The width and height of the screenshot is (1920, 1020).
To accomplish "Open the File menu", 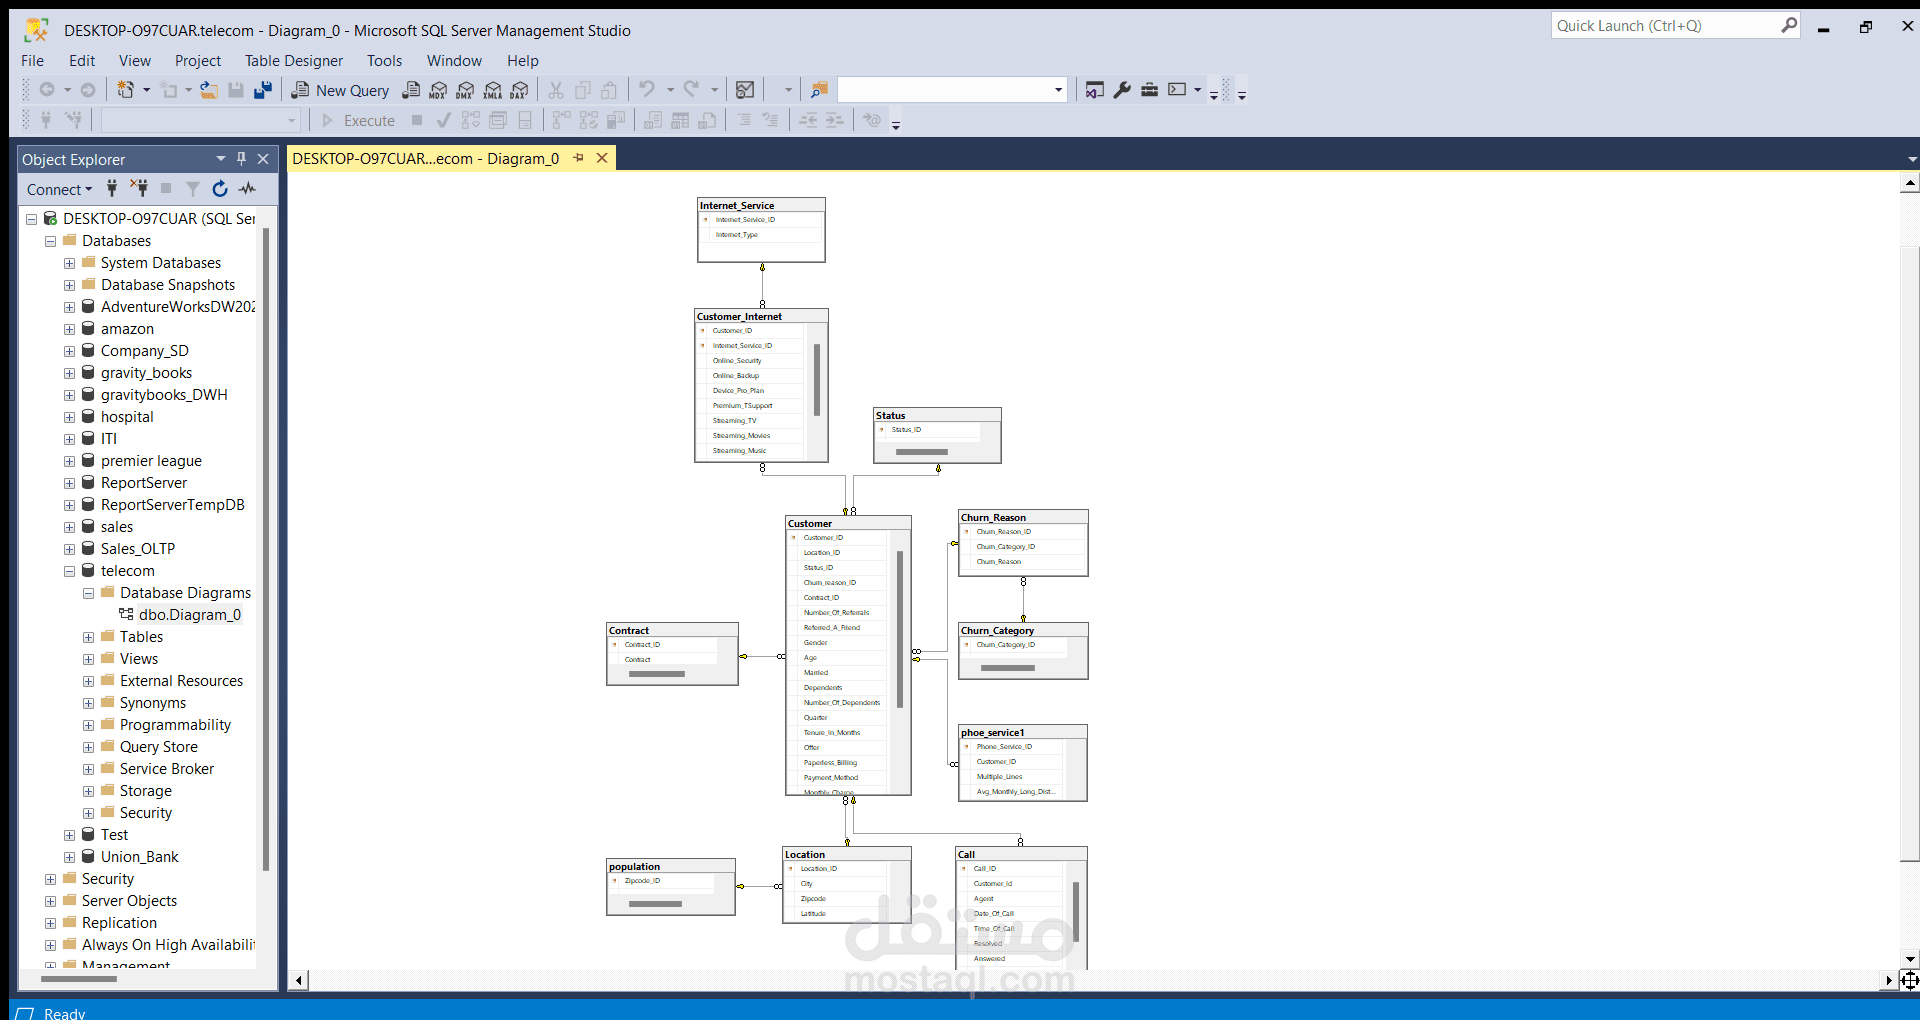I will [33, 61].
